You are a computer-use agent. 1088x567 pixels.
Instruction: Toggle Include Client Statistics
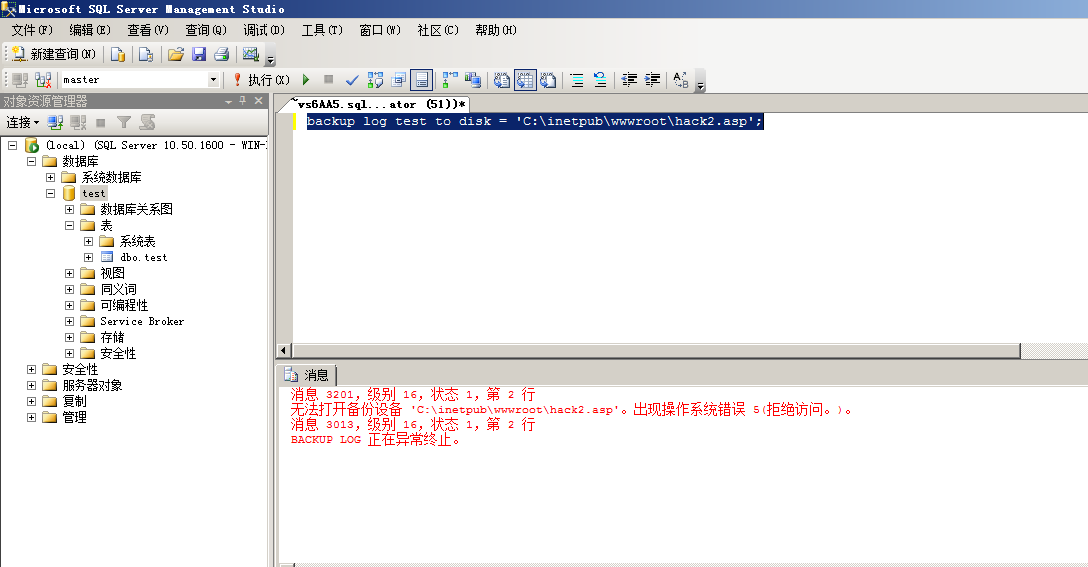tap(473, 80)
